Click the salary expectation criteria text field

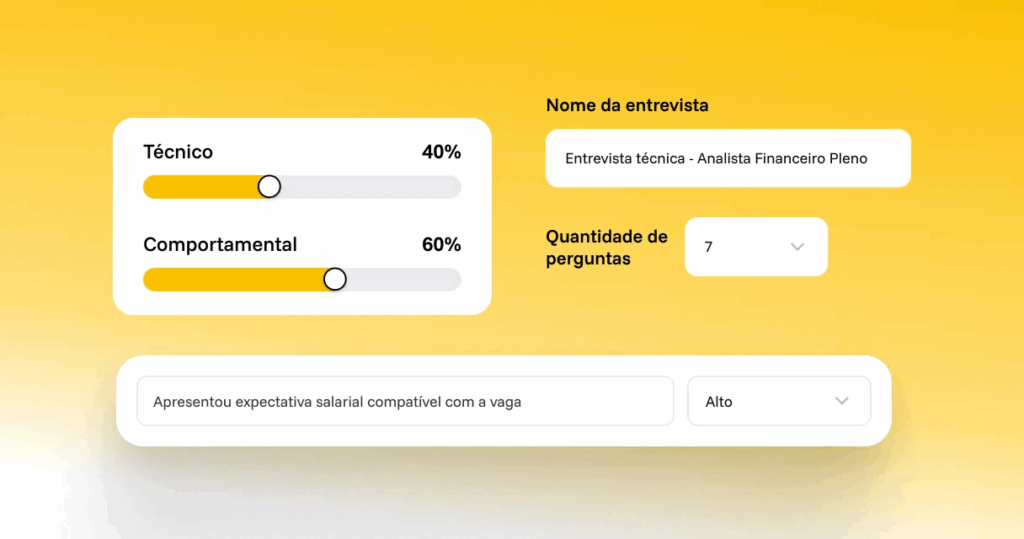pos(405,401)
